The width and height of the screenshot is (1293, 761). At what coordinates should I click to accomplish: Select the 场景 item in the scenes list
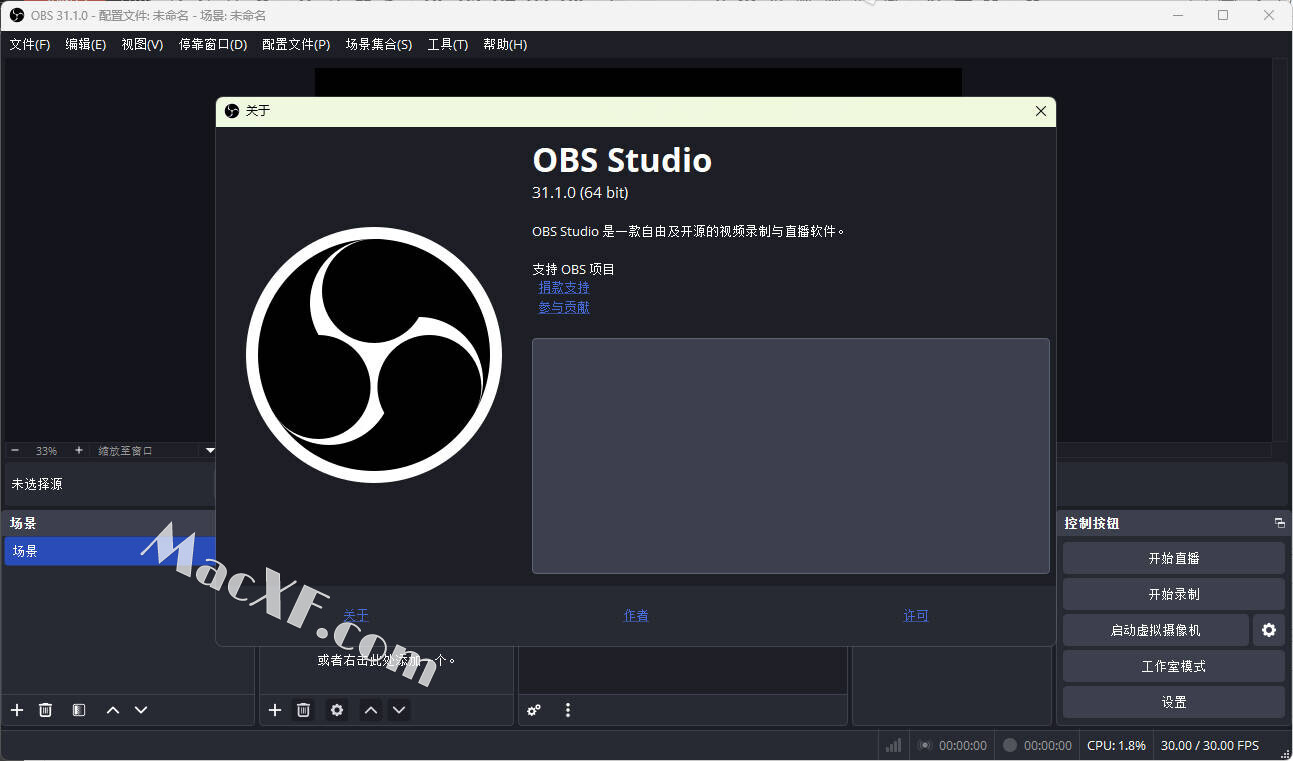click(110, 551)
